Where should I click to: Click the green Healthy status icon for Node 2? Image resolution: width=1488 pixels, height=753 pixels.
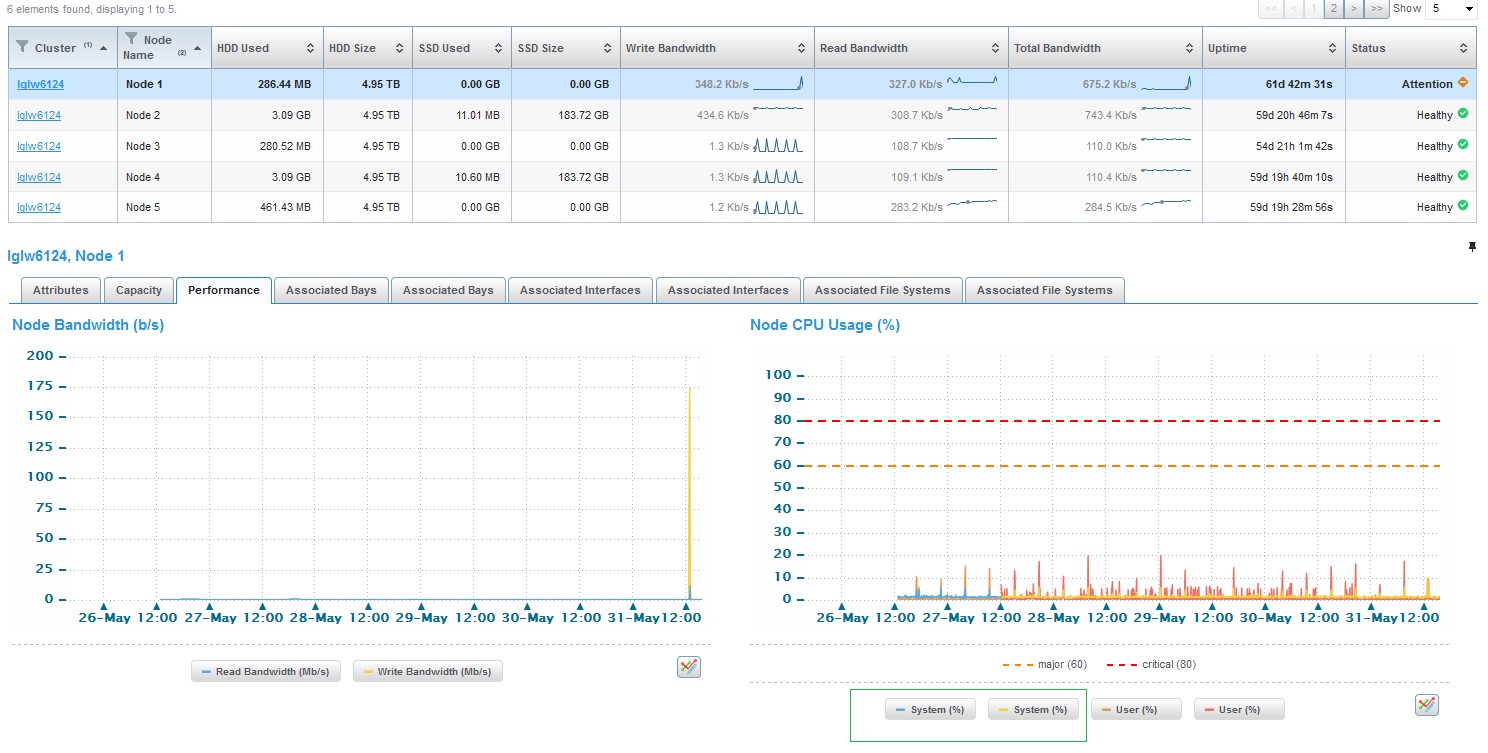point(1463,114)
